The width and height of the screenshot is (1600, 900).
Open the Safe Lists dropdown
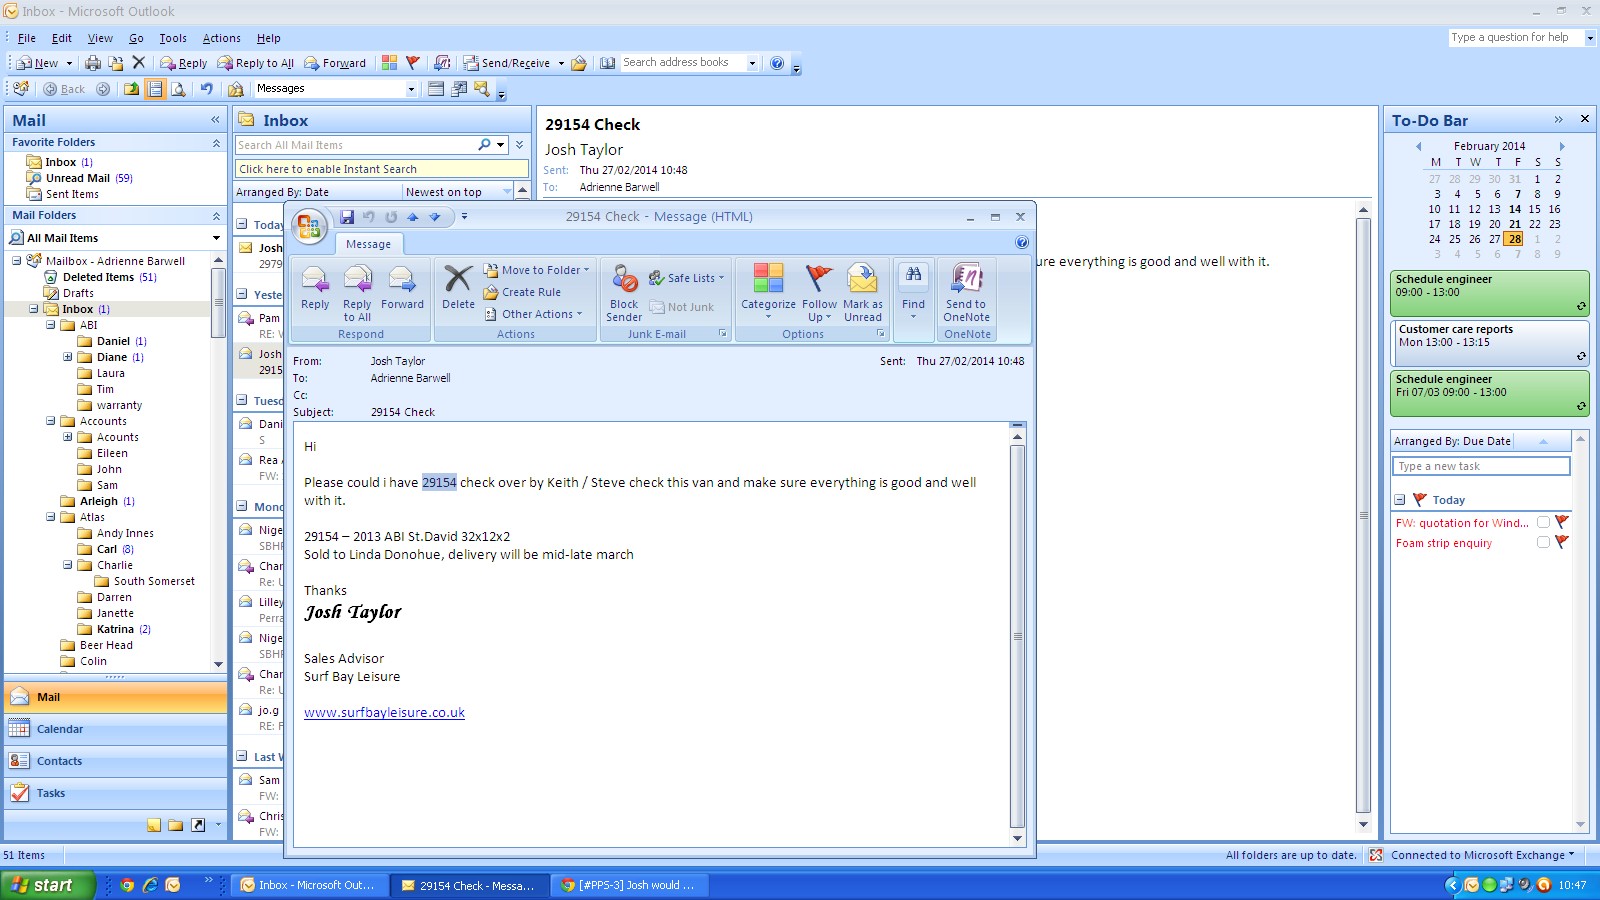pyautogui.click(x=686, y=278)
